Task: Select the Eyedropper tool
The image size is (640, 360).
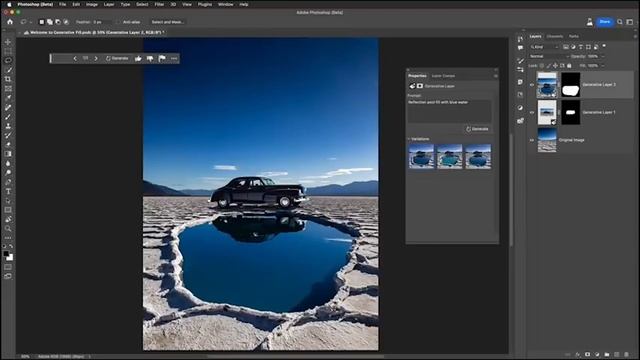Action: click(8, 98)
